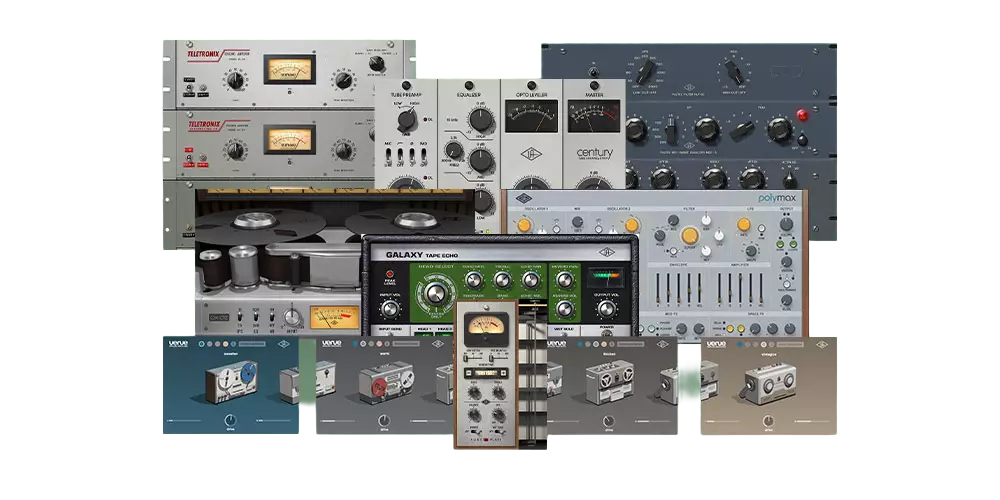Click the Century Tube Preamp gain knob
This screenshot has width=1000, height=500.
click(407, 120)
